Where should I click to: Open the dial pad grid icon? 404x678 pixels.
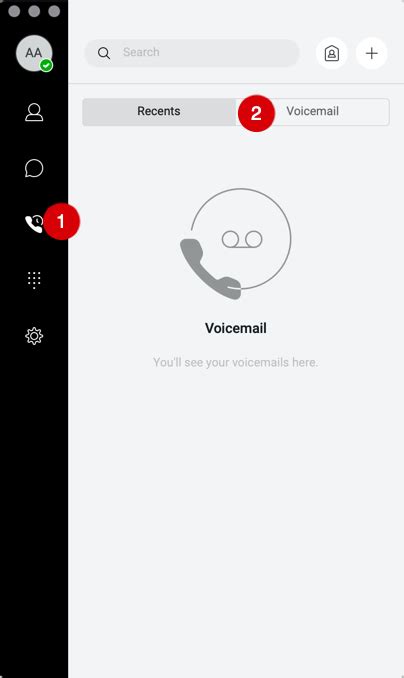[34, 280]
